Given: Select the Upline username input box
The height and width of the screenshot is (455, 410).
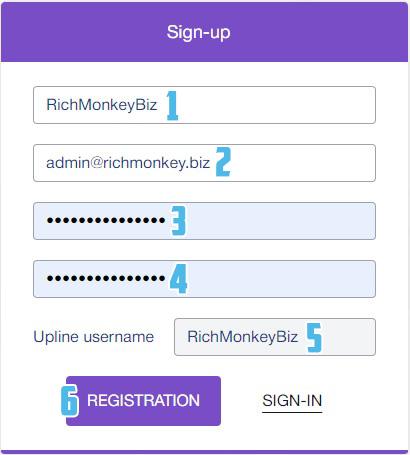Looking at the screenshot, I should pyautogui.click(x=275, y=337).
